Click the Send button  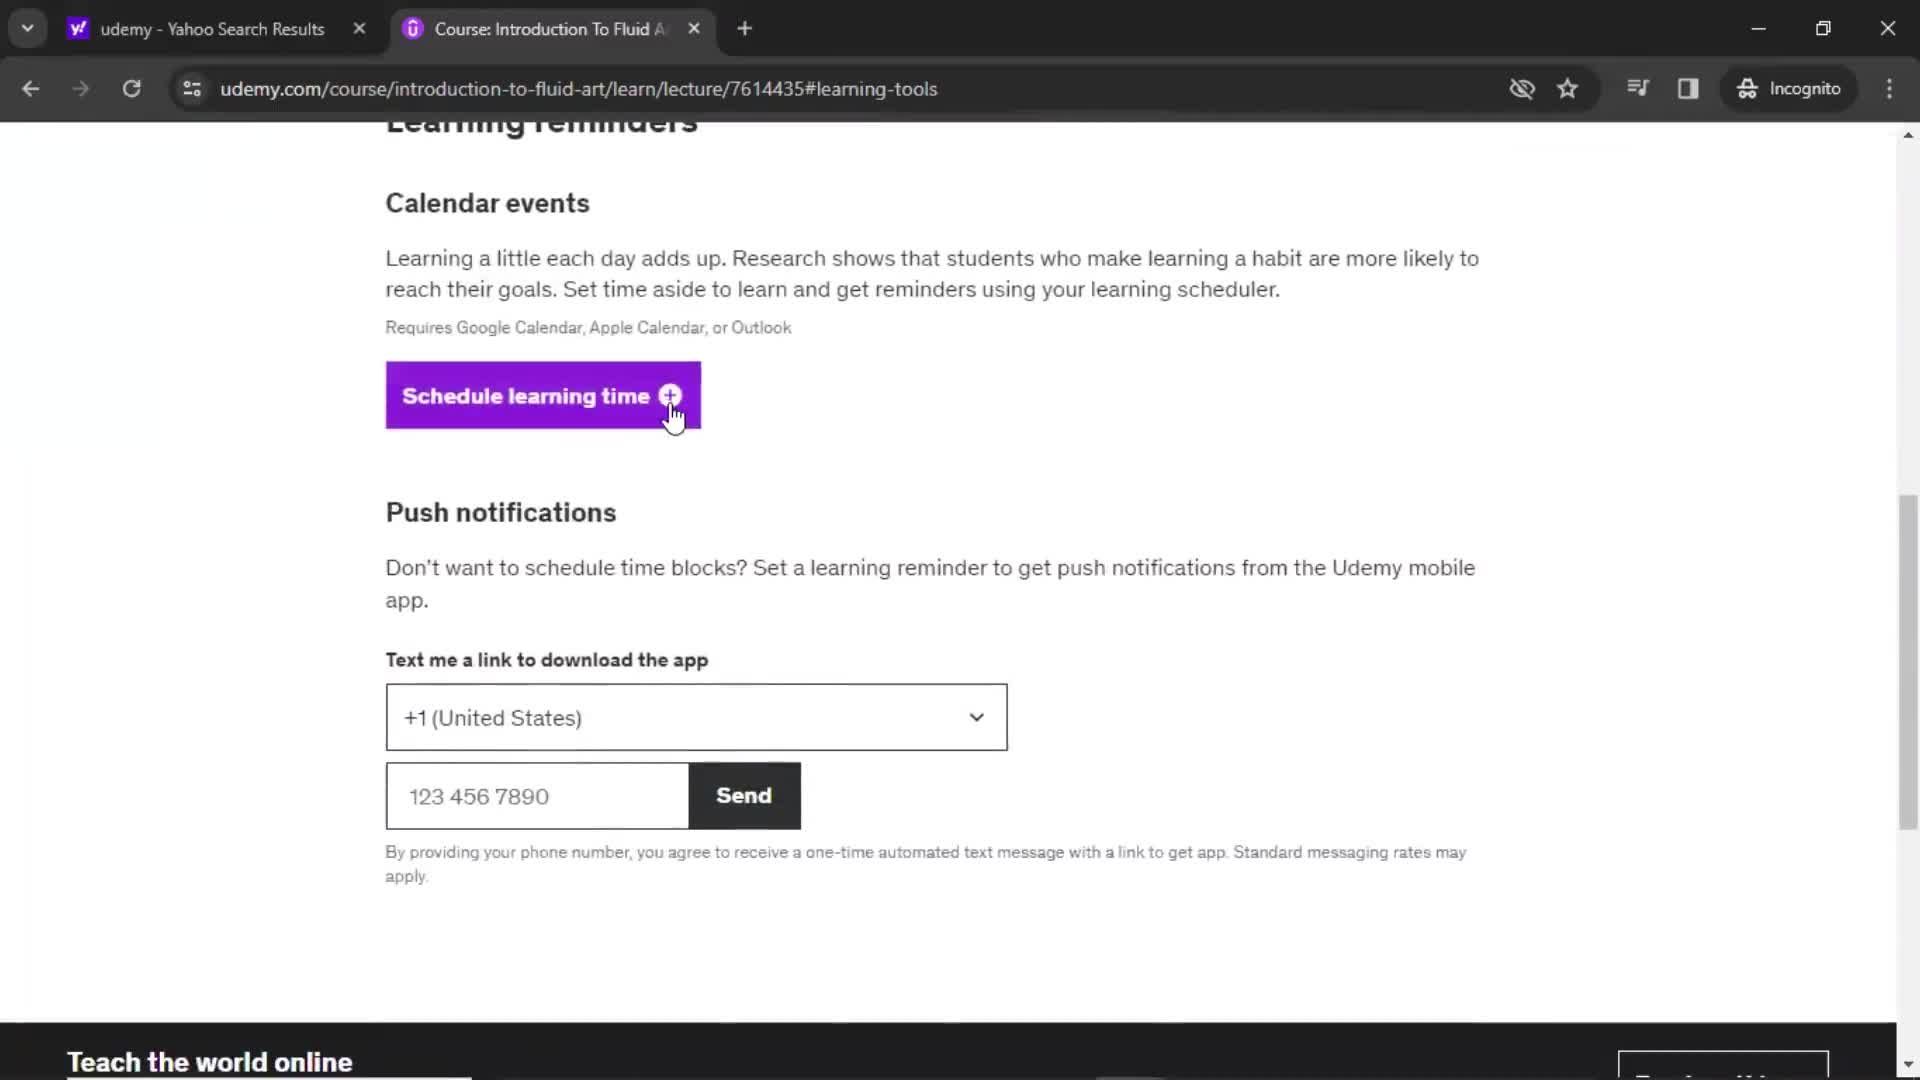(744, 796)
